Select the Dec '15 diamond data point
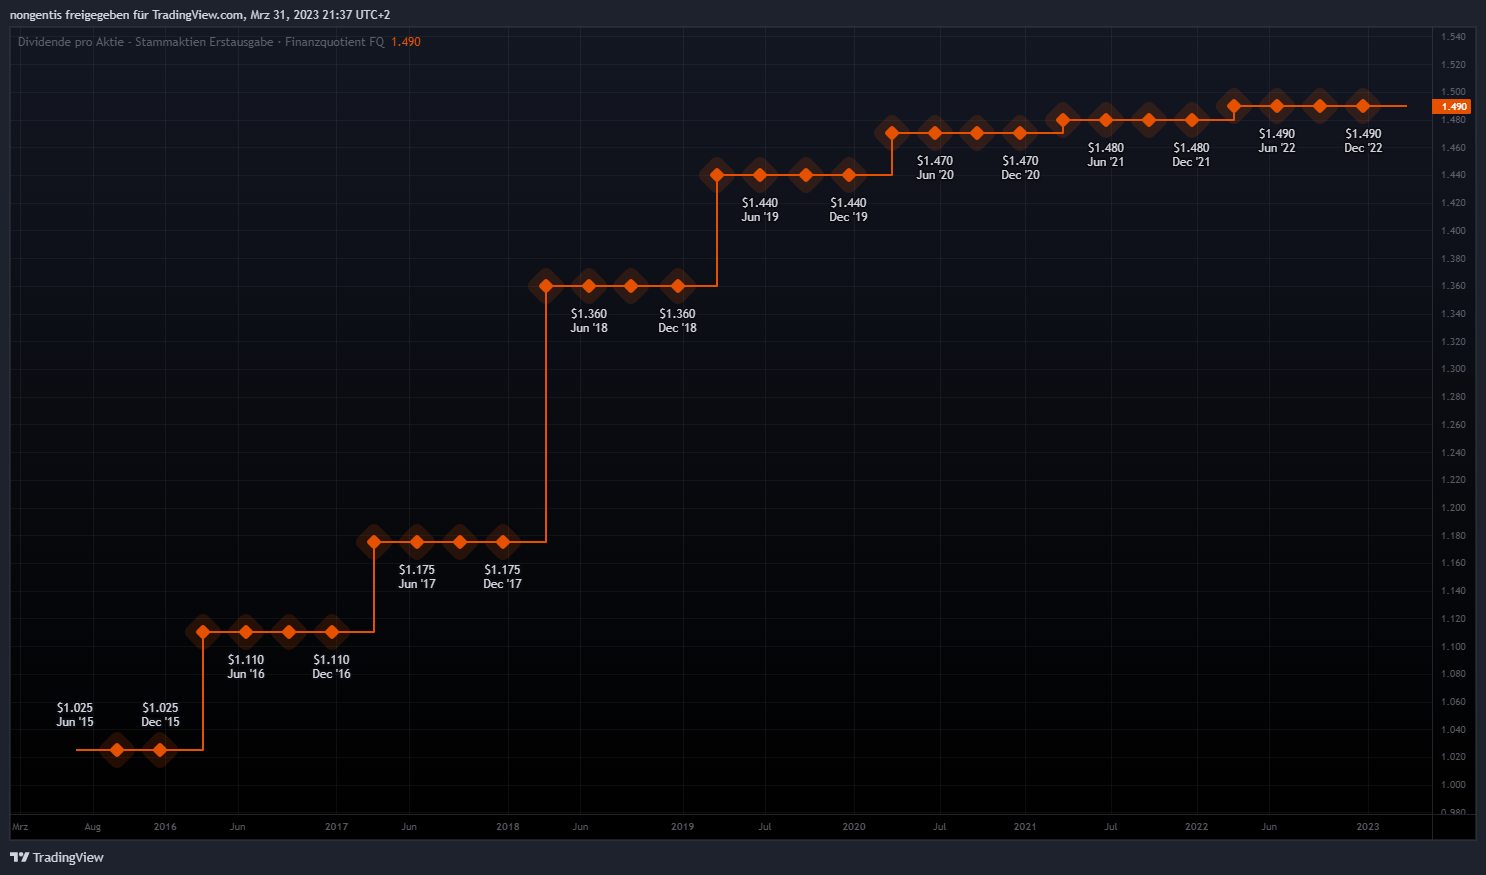The width and height of the screenshot is (1486, 875). tap(160, 750)
